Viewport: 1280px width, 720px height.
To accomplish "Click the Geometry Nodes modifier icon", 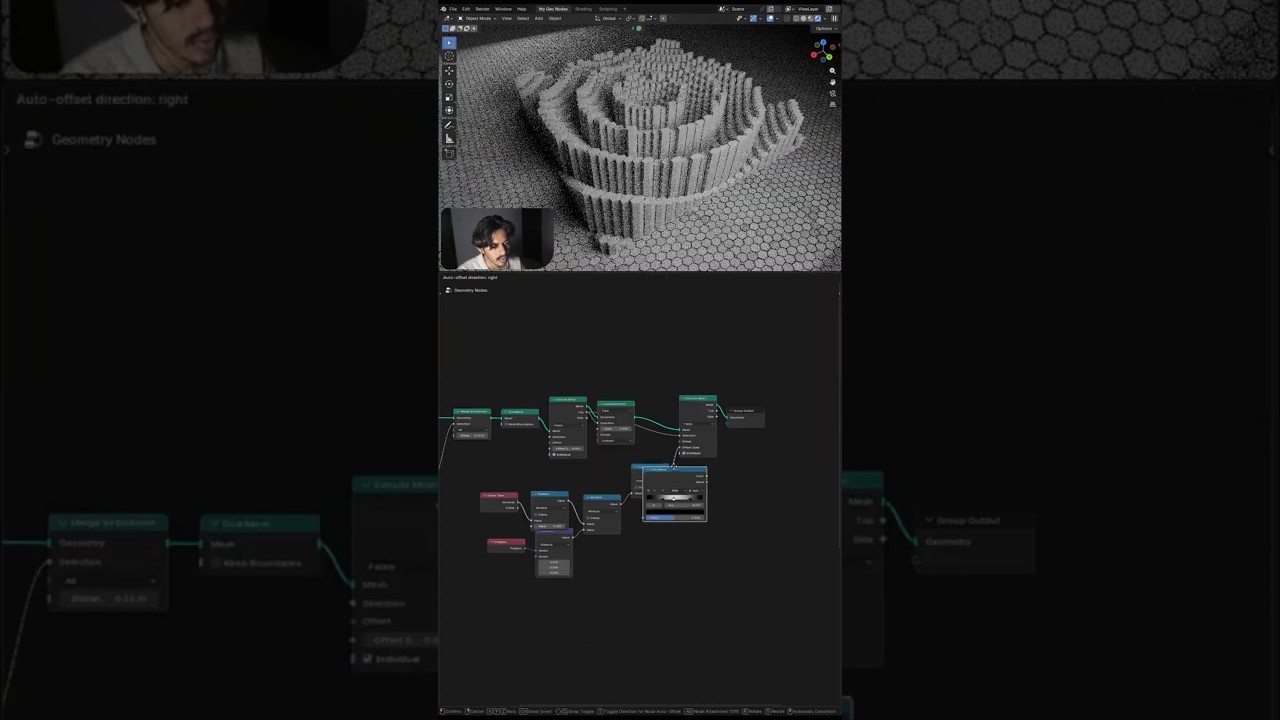I will pos(447,290).
